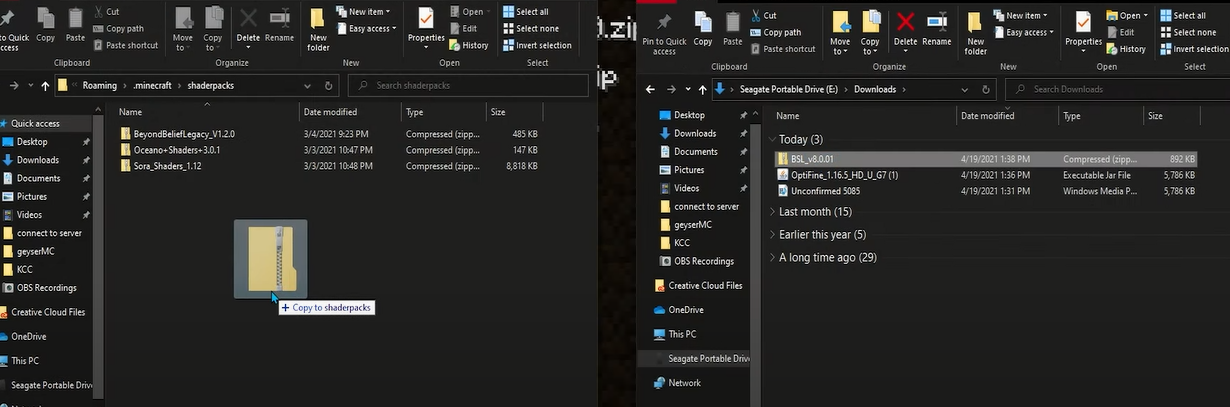Click Edit in the Downloads window ribbon
Screen dimensions: 1230x407
coord(1120,32)
